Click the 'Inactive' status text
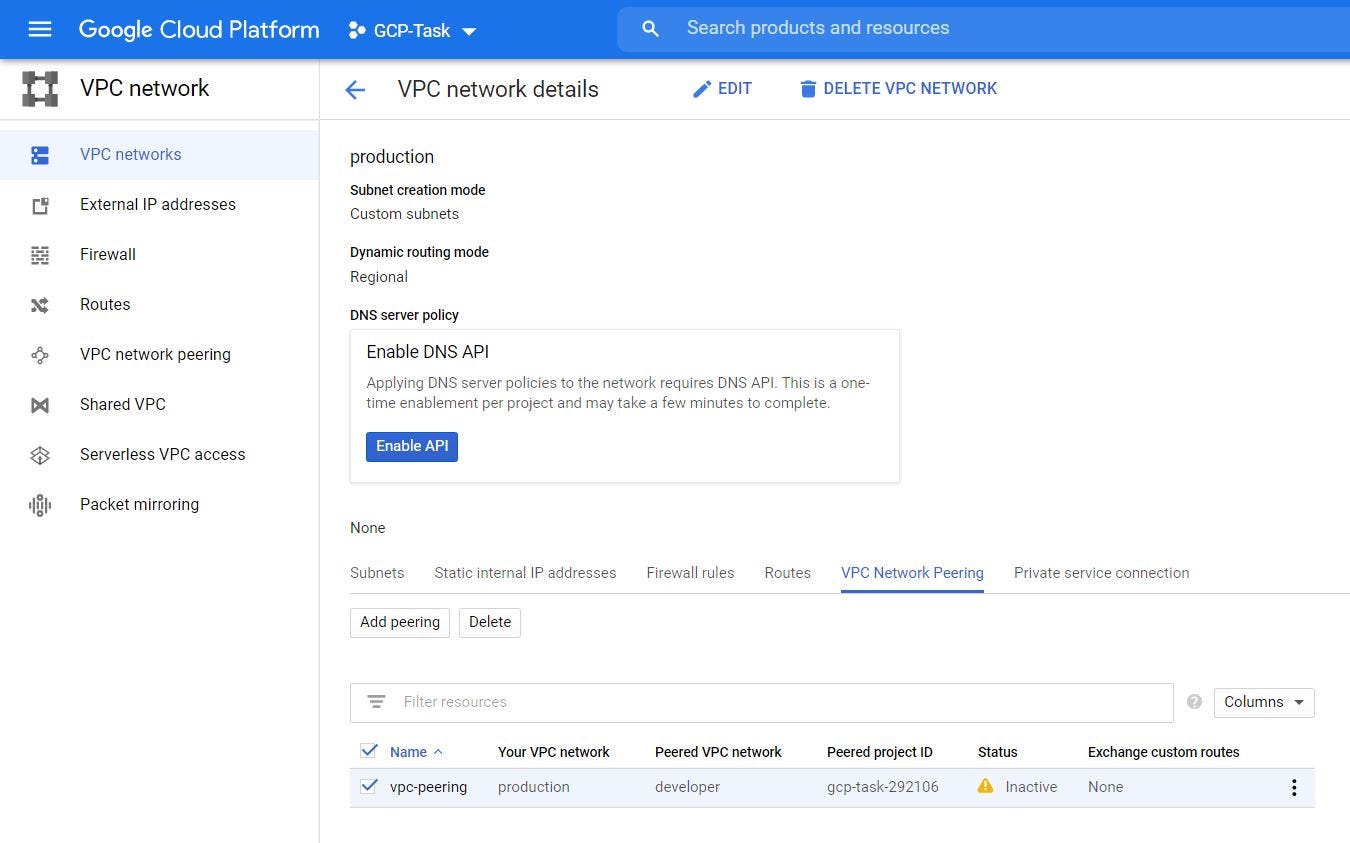This screenshot has width=1350, height=843. 1031,787
